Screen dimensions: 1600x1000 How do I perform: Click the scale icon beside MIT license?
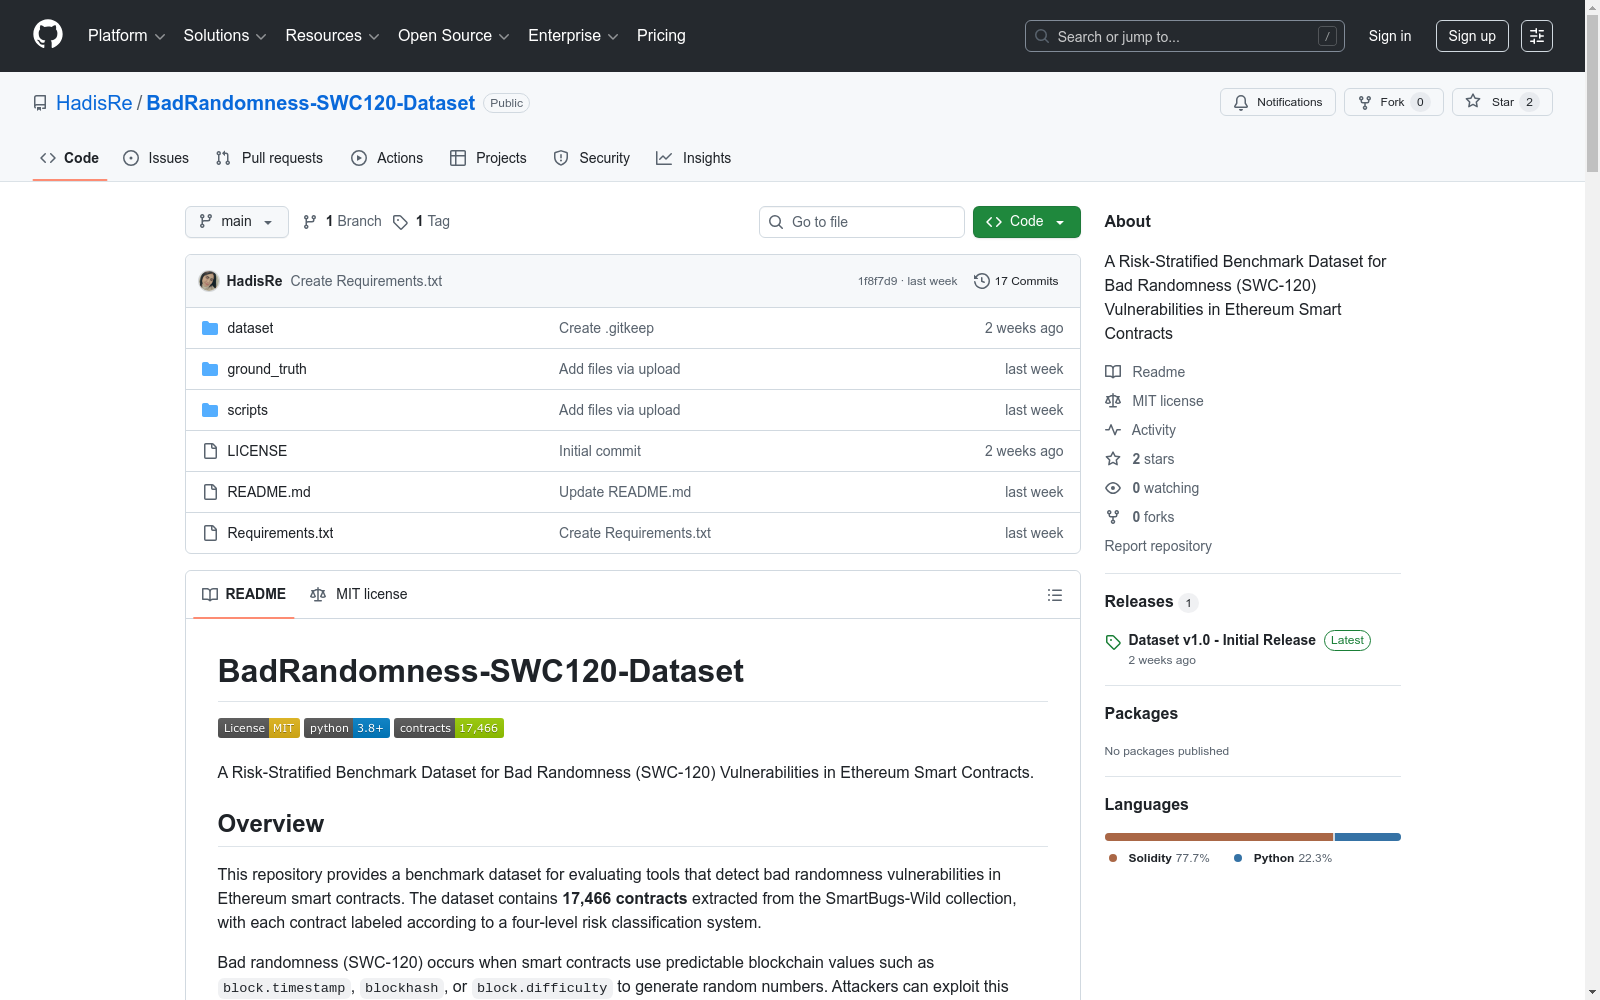pyautogui.click(x=1113, y=401)
